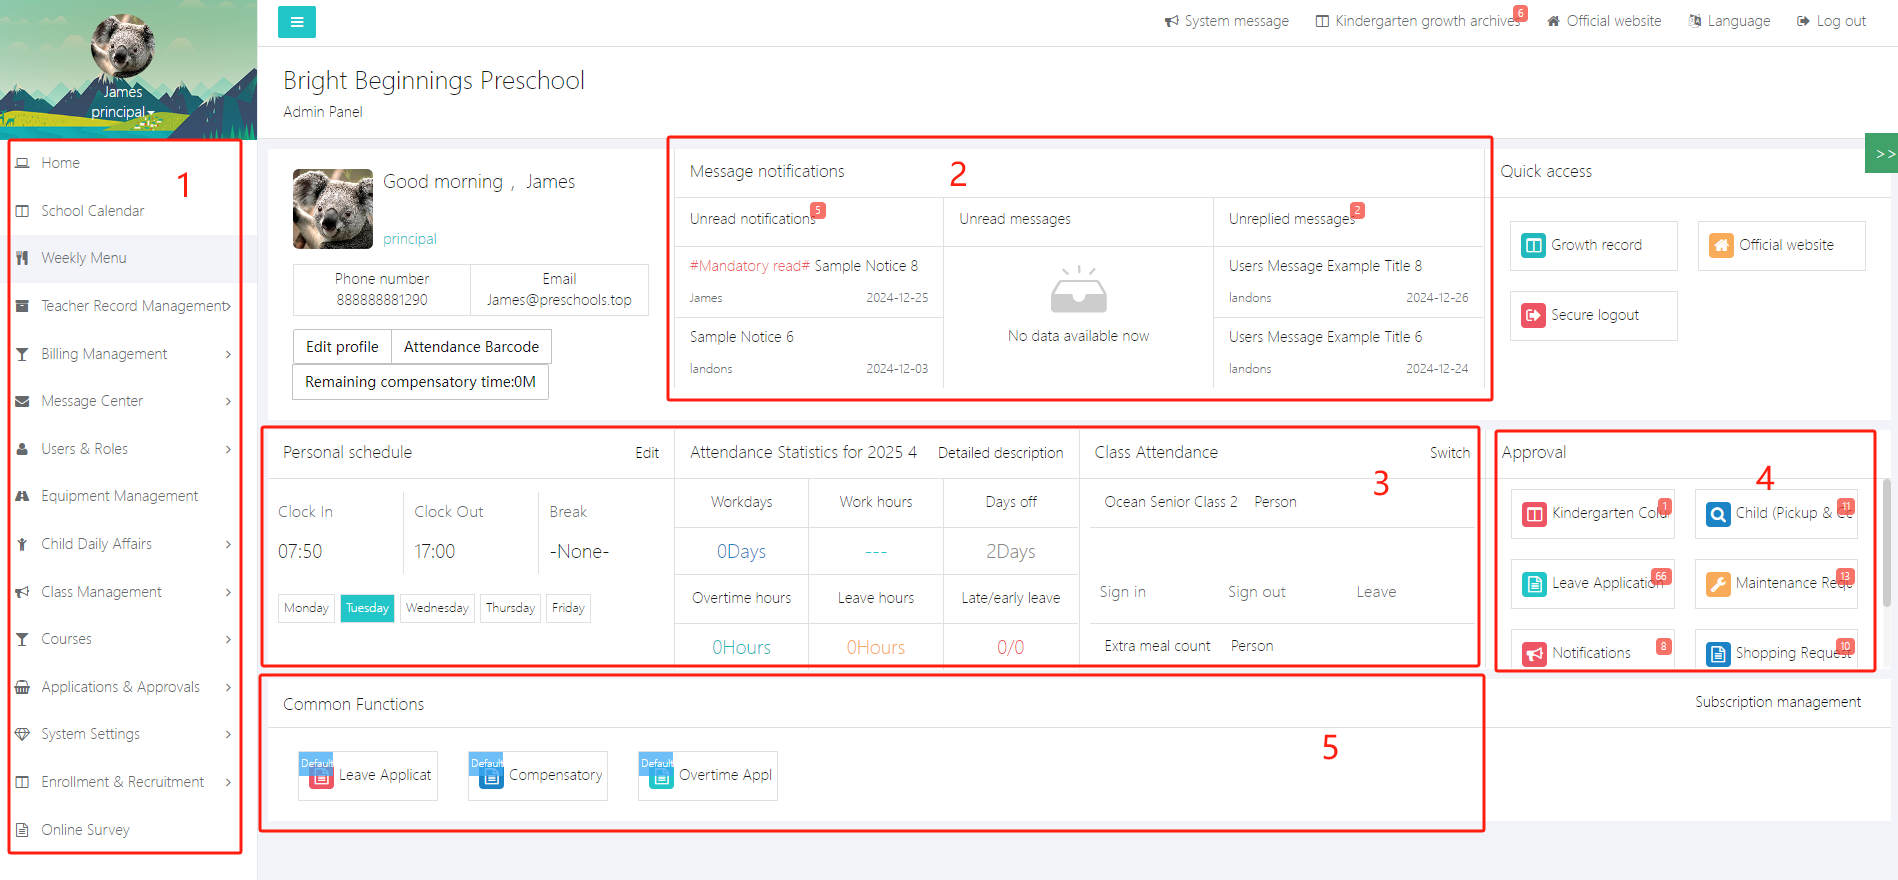The image size is (1898, 880).
Task: Click the Secure logout icon
Action: click(1533, 315)
